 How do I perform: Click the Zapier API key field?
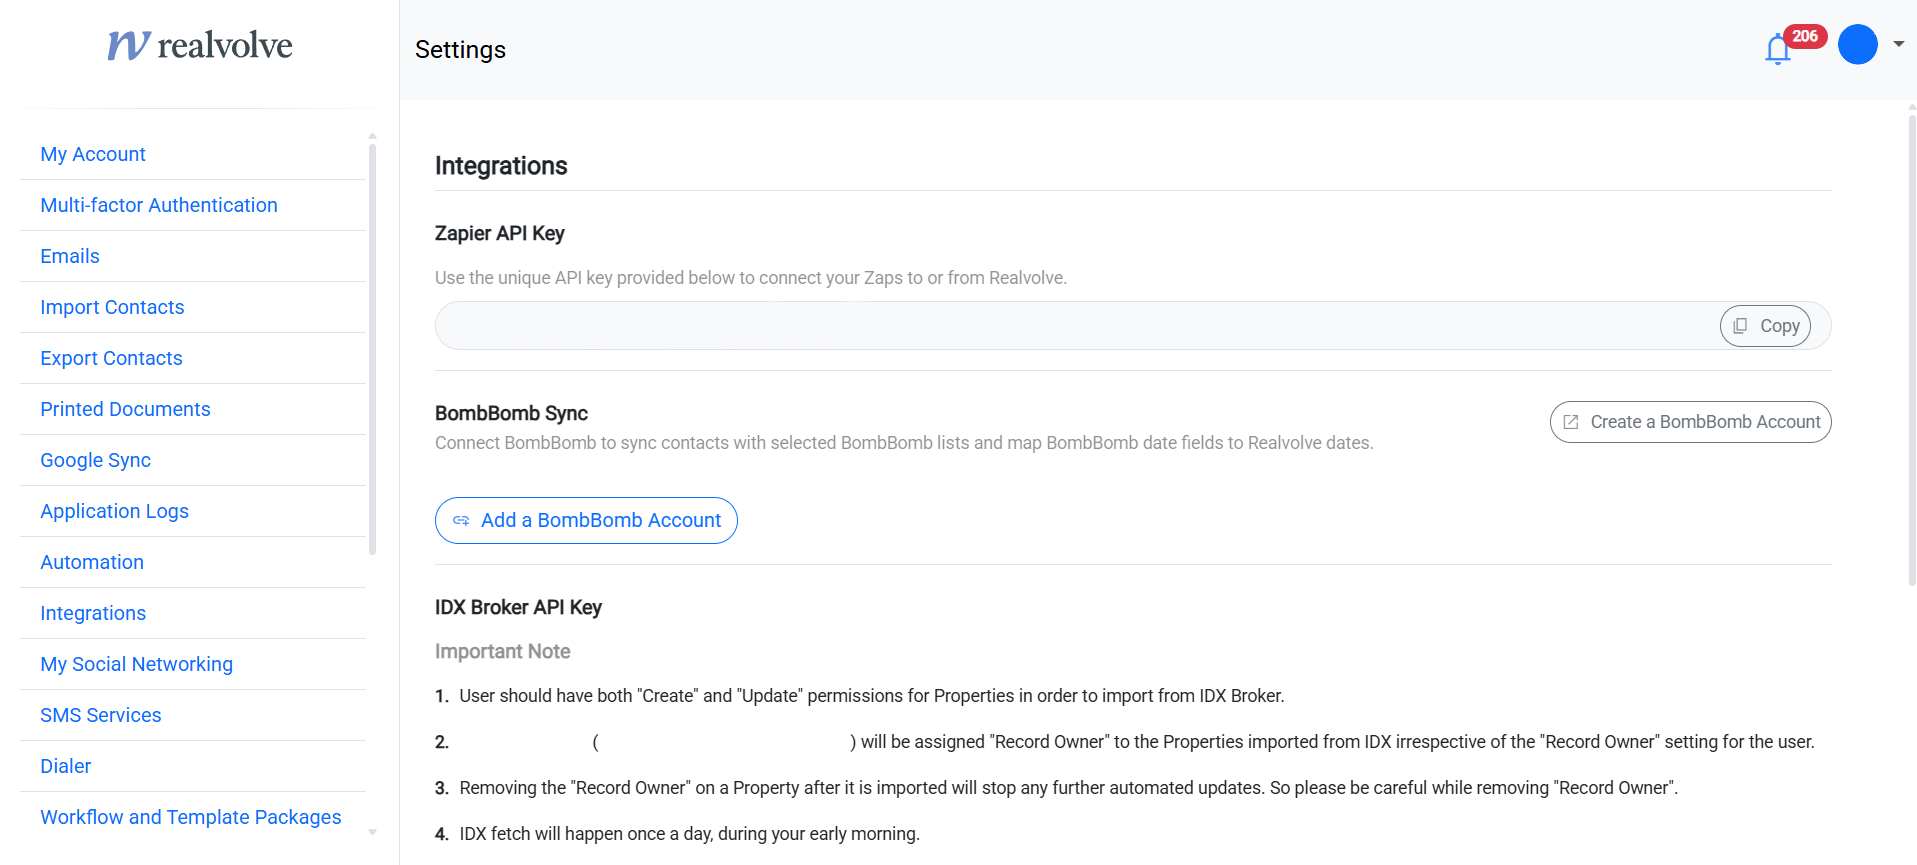(x=1133, y=326)
